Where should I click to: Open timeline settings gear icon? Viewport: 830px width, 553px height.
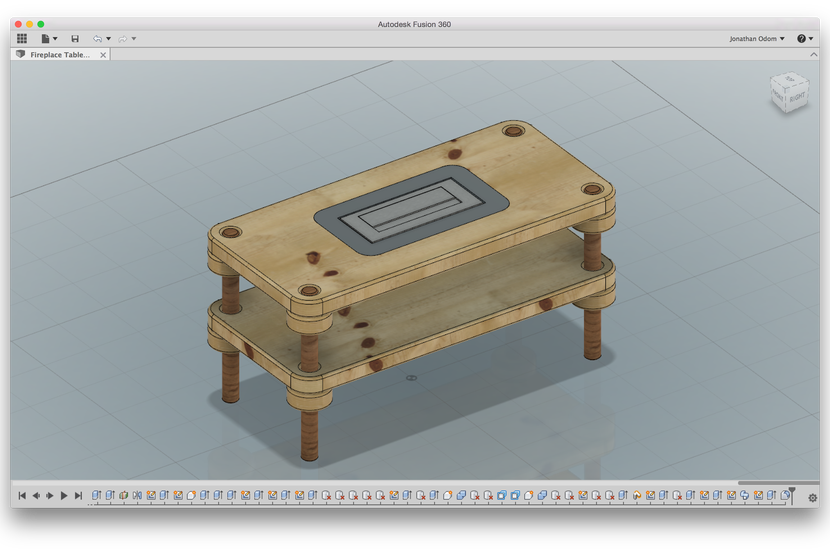coord(812,497)
